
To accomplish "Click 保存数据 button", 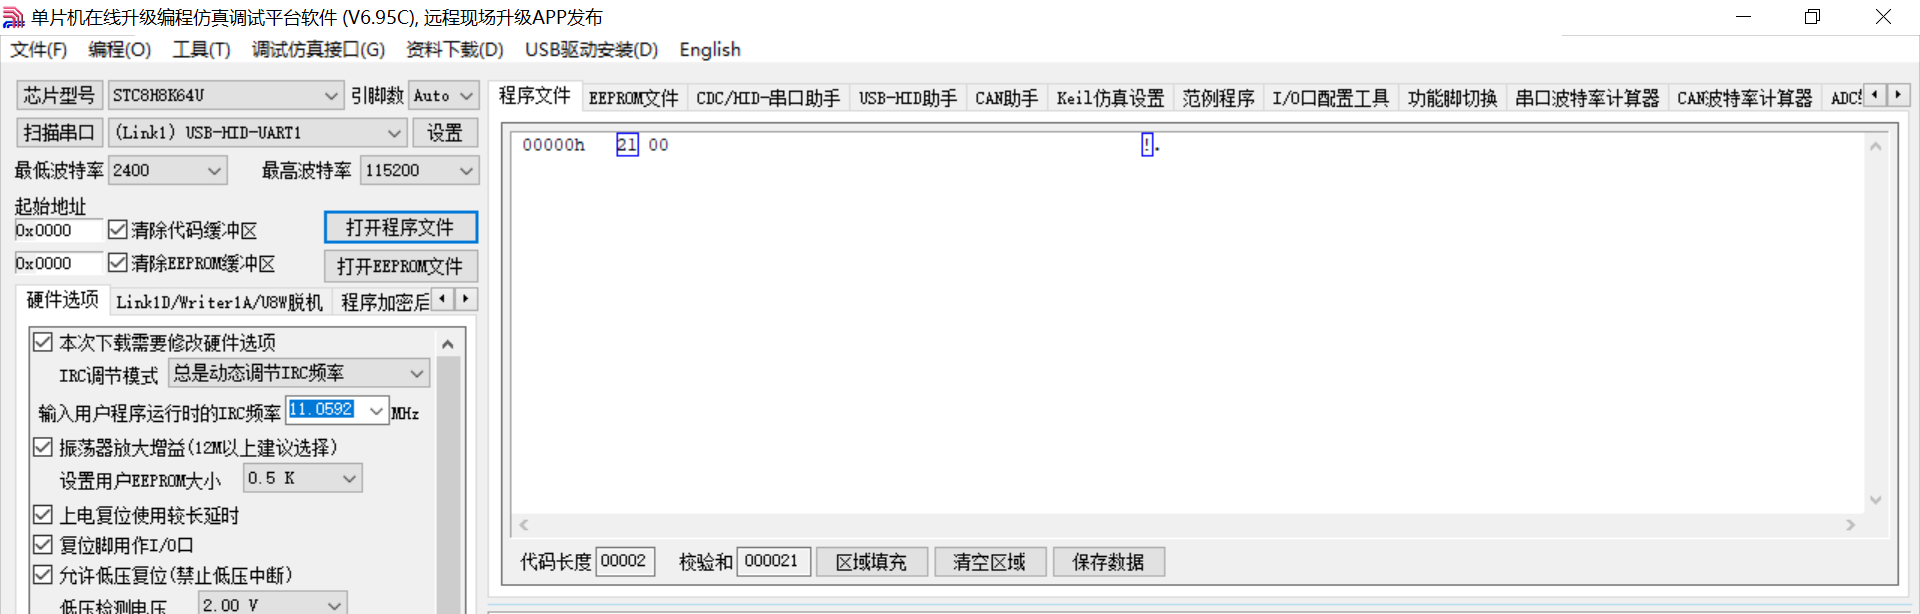I will click(1108, 562).
